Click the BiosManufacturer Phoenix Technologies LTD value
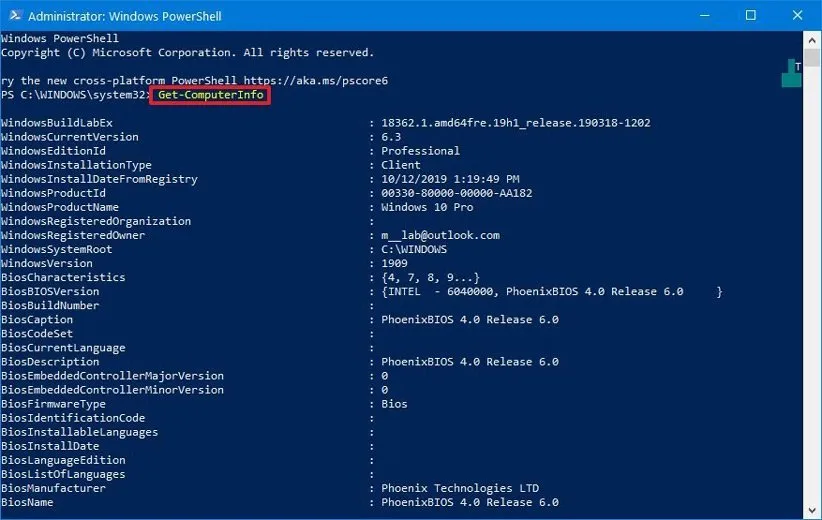 point(460,488)
